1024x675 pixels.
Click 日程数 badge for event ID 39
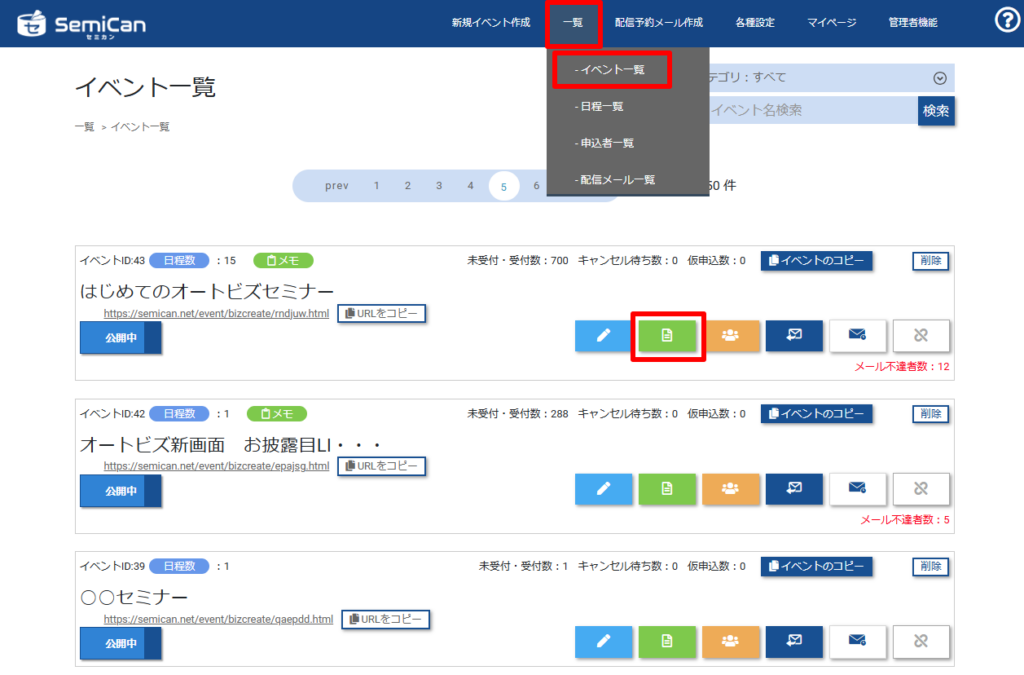pos(179,567)
